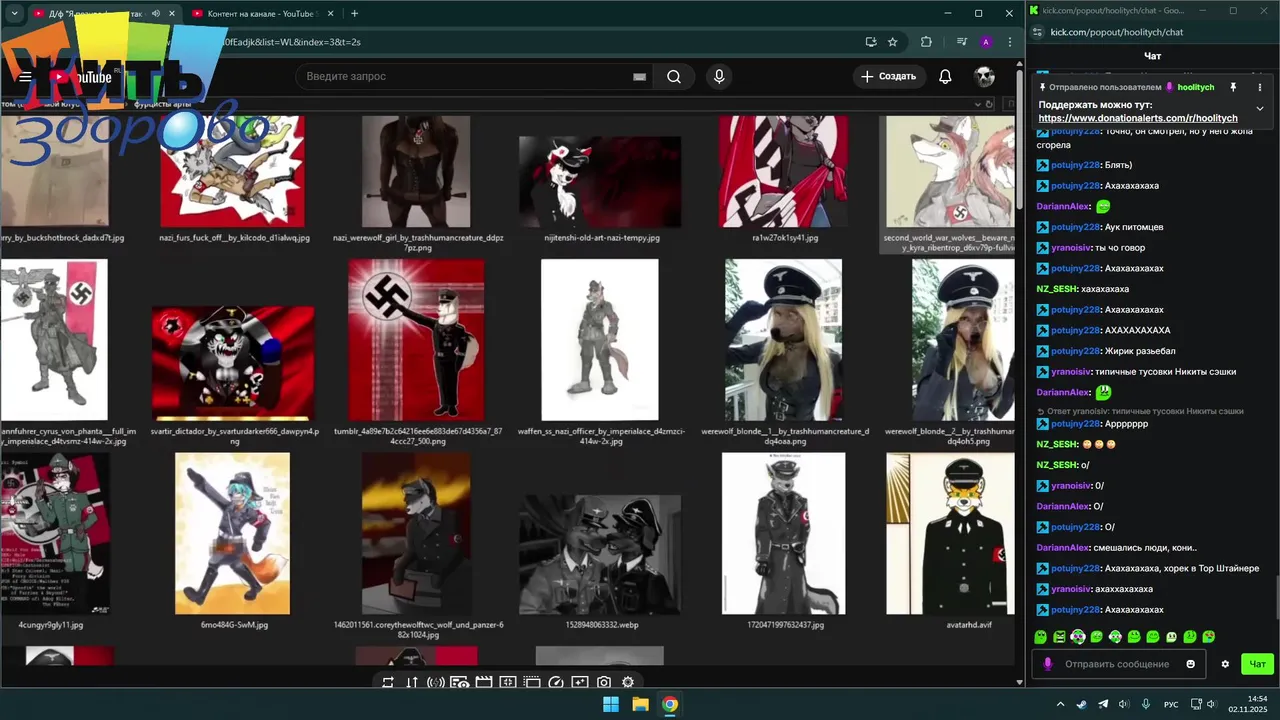1280x720 pixels.
Task: Send the first green quick emote in chat
Action: [1041, 637]
